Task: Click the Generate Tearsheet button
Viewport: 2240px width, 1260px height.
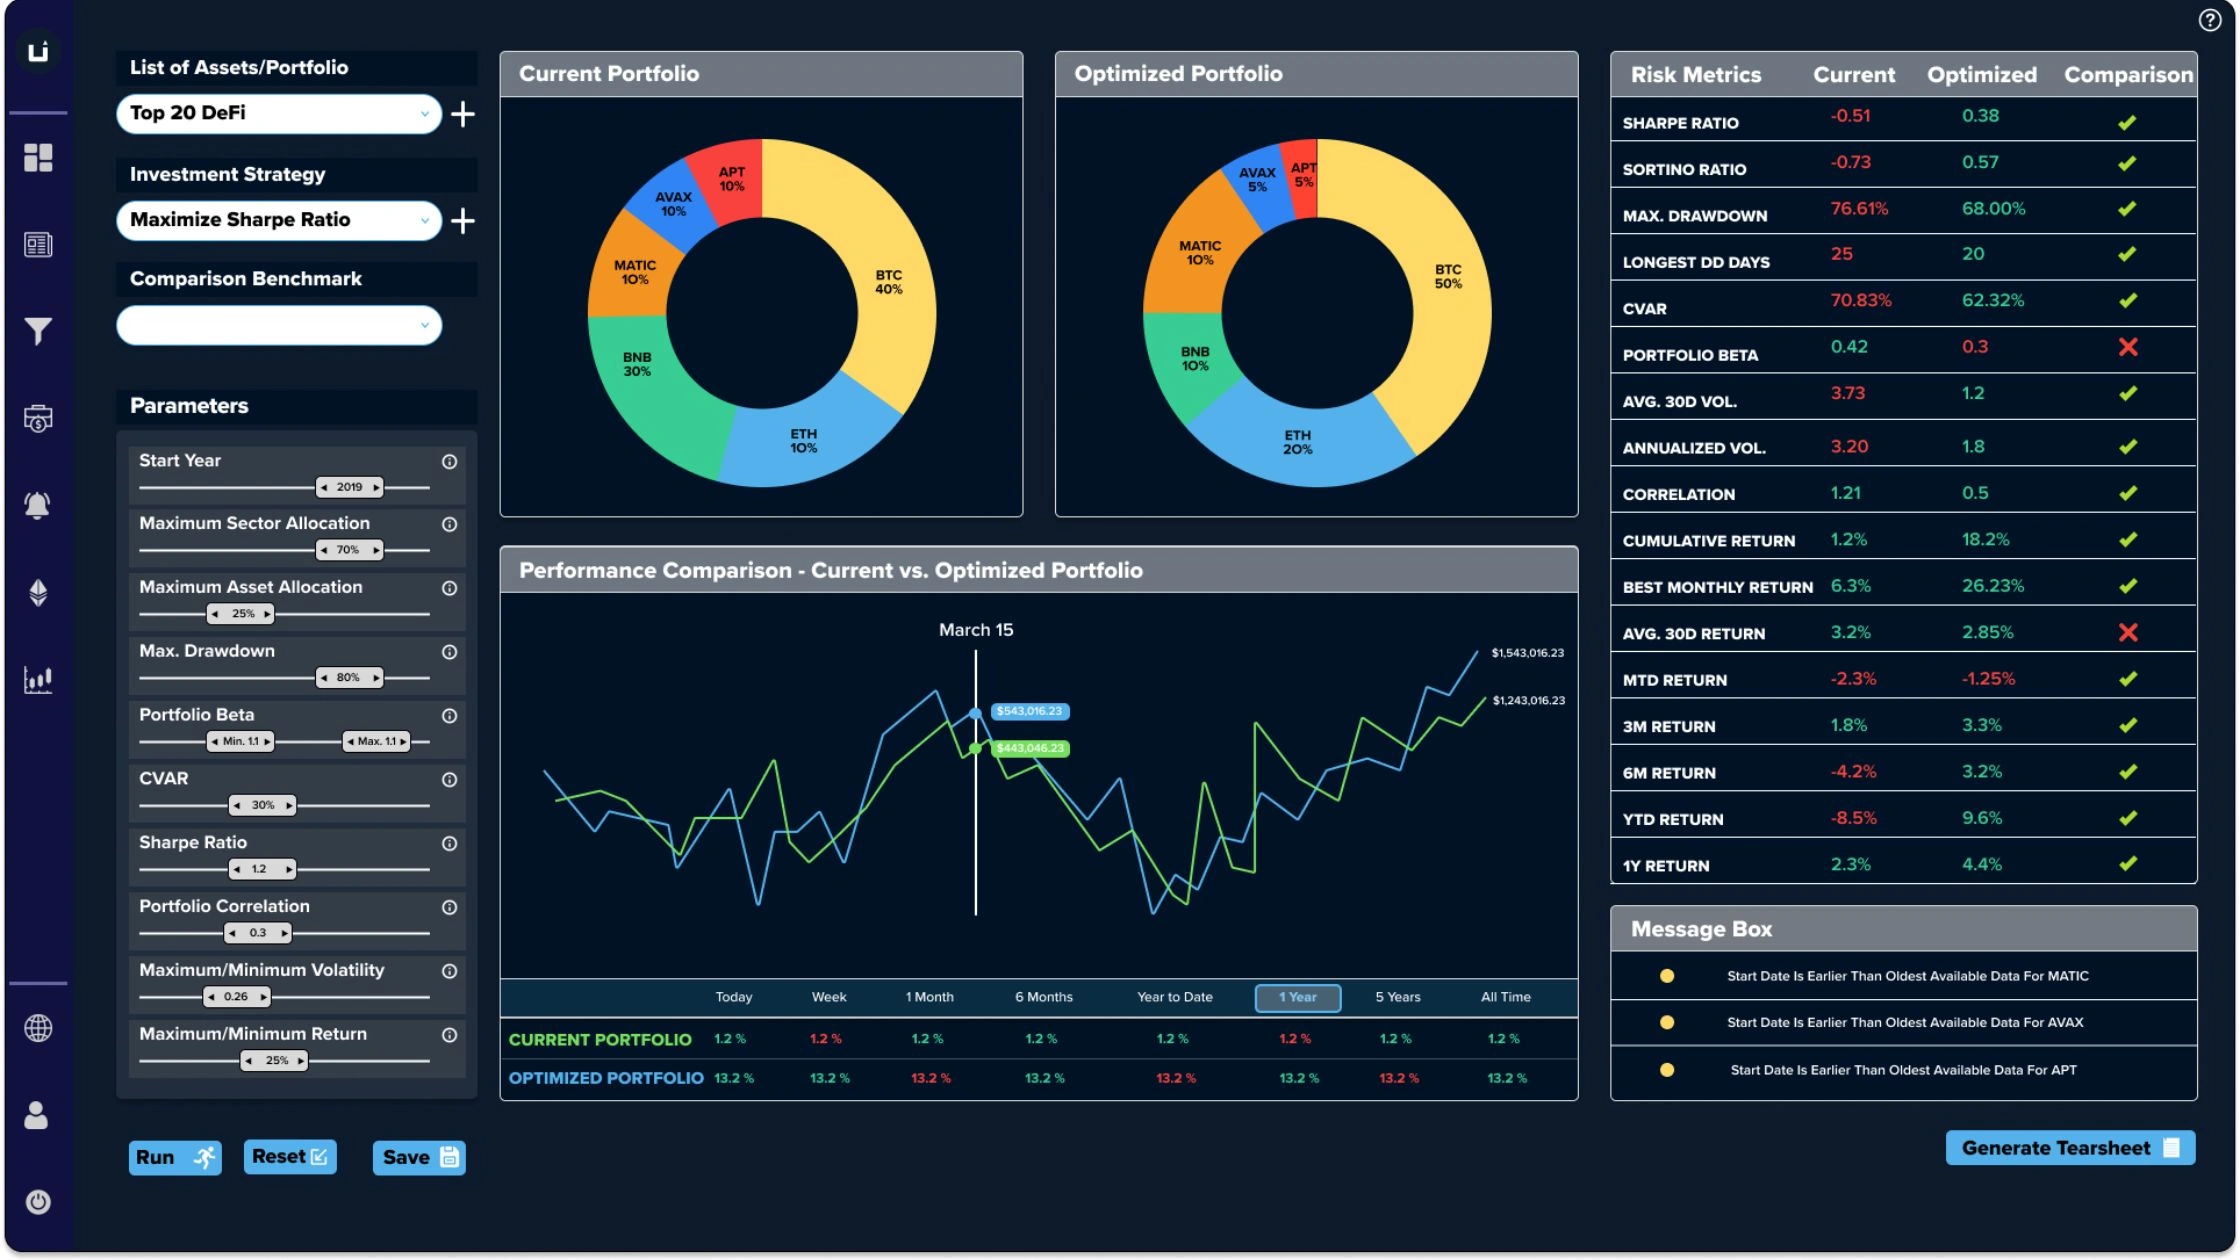Action: point(2069,1148)
